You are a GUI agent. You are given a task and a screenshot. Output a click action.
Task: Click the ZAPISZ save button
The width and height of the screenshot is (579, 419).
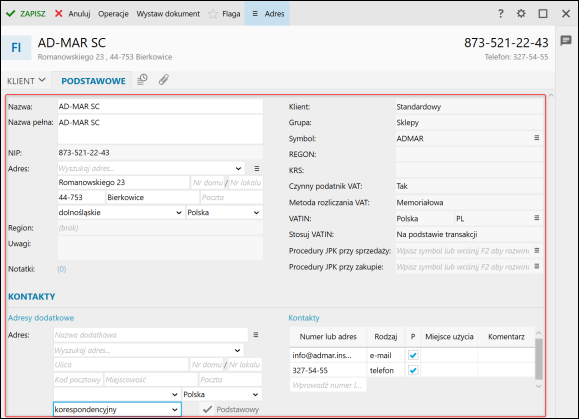pos(26,14)
